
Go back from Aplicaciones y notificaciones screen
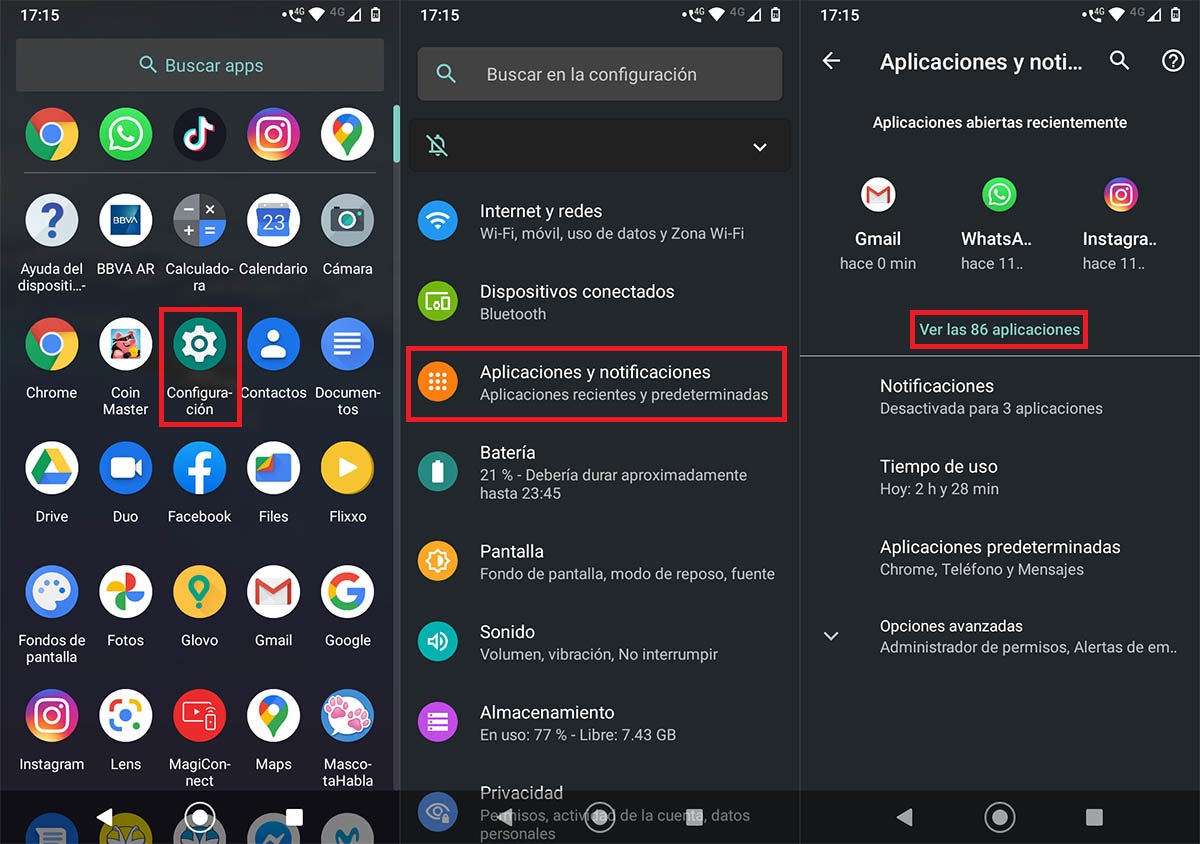831,61
